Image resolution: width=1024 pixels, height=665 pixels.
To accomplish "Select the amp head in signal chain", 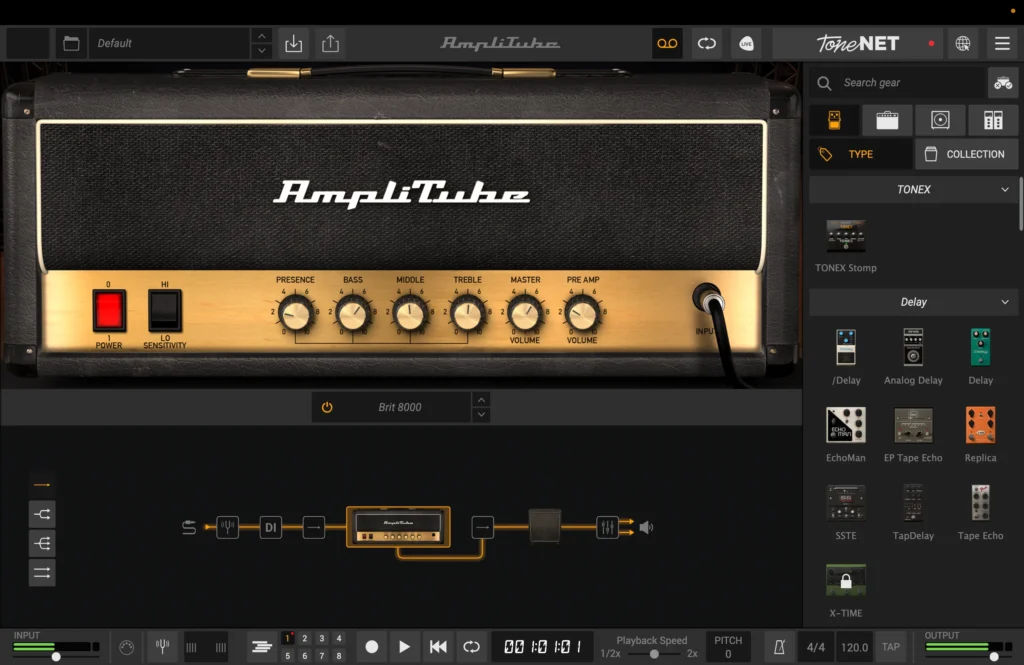I will tap(398, 527).
